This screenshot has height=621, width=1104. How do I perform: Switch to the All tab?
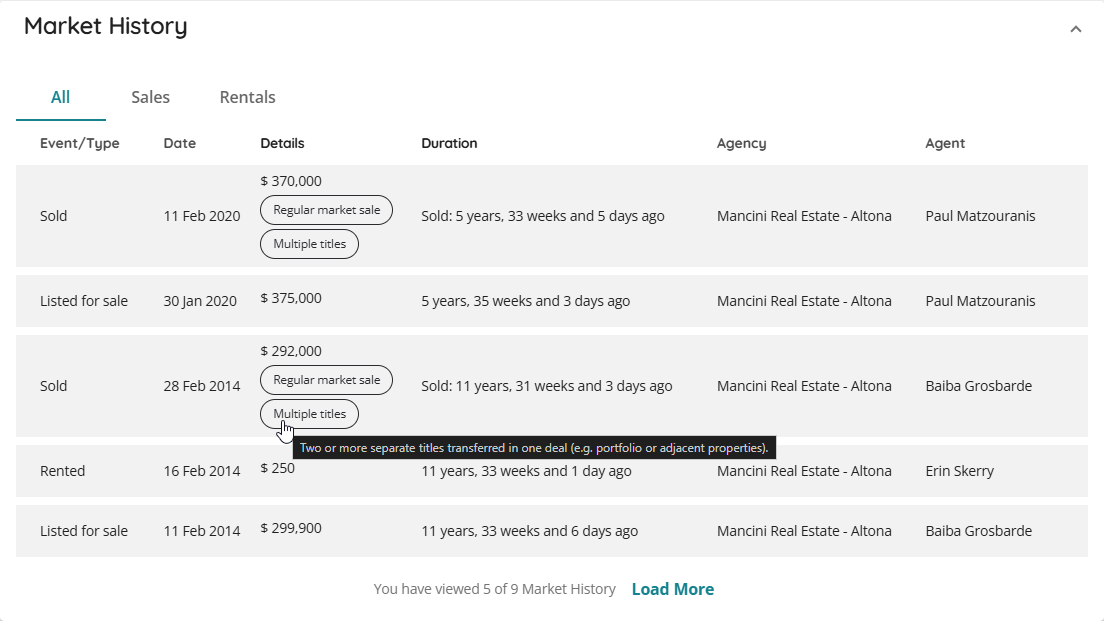tap(60, 97)
